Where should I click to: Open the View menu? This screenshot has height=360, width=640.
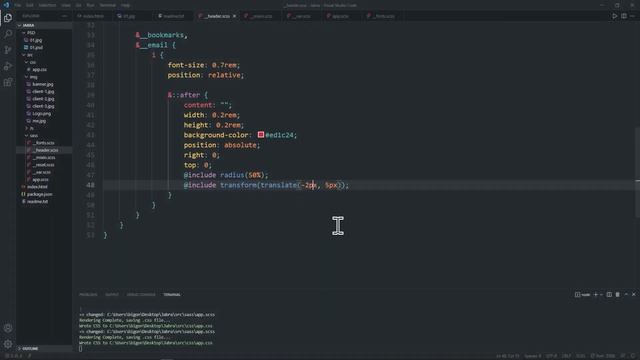(x=66, y=5)
